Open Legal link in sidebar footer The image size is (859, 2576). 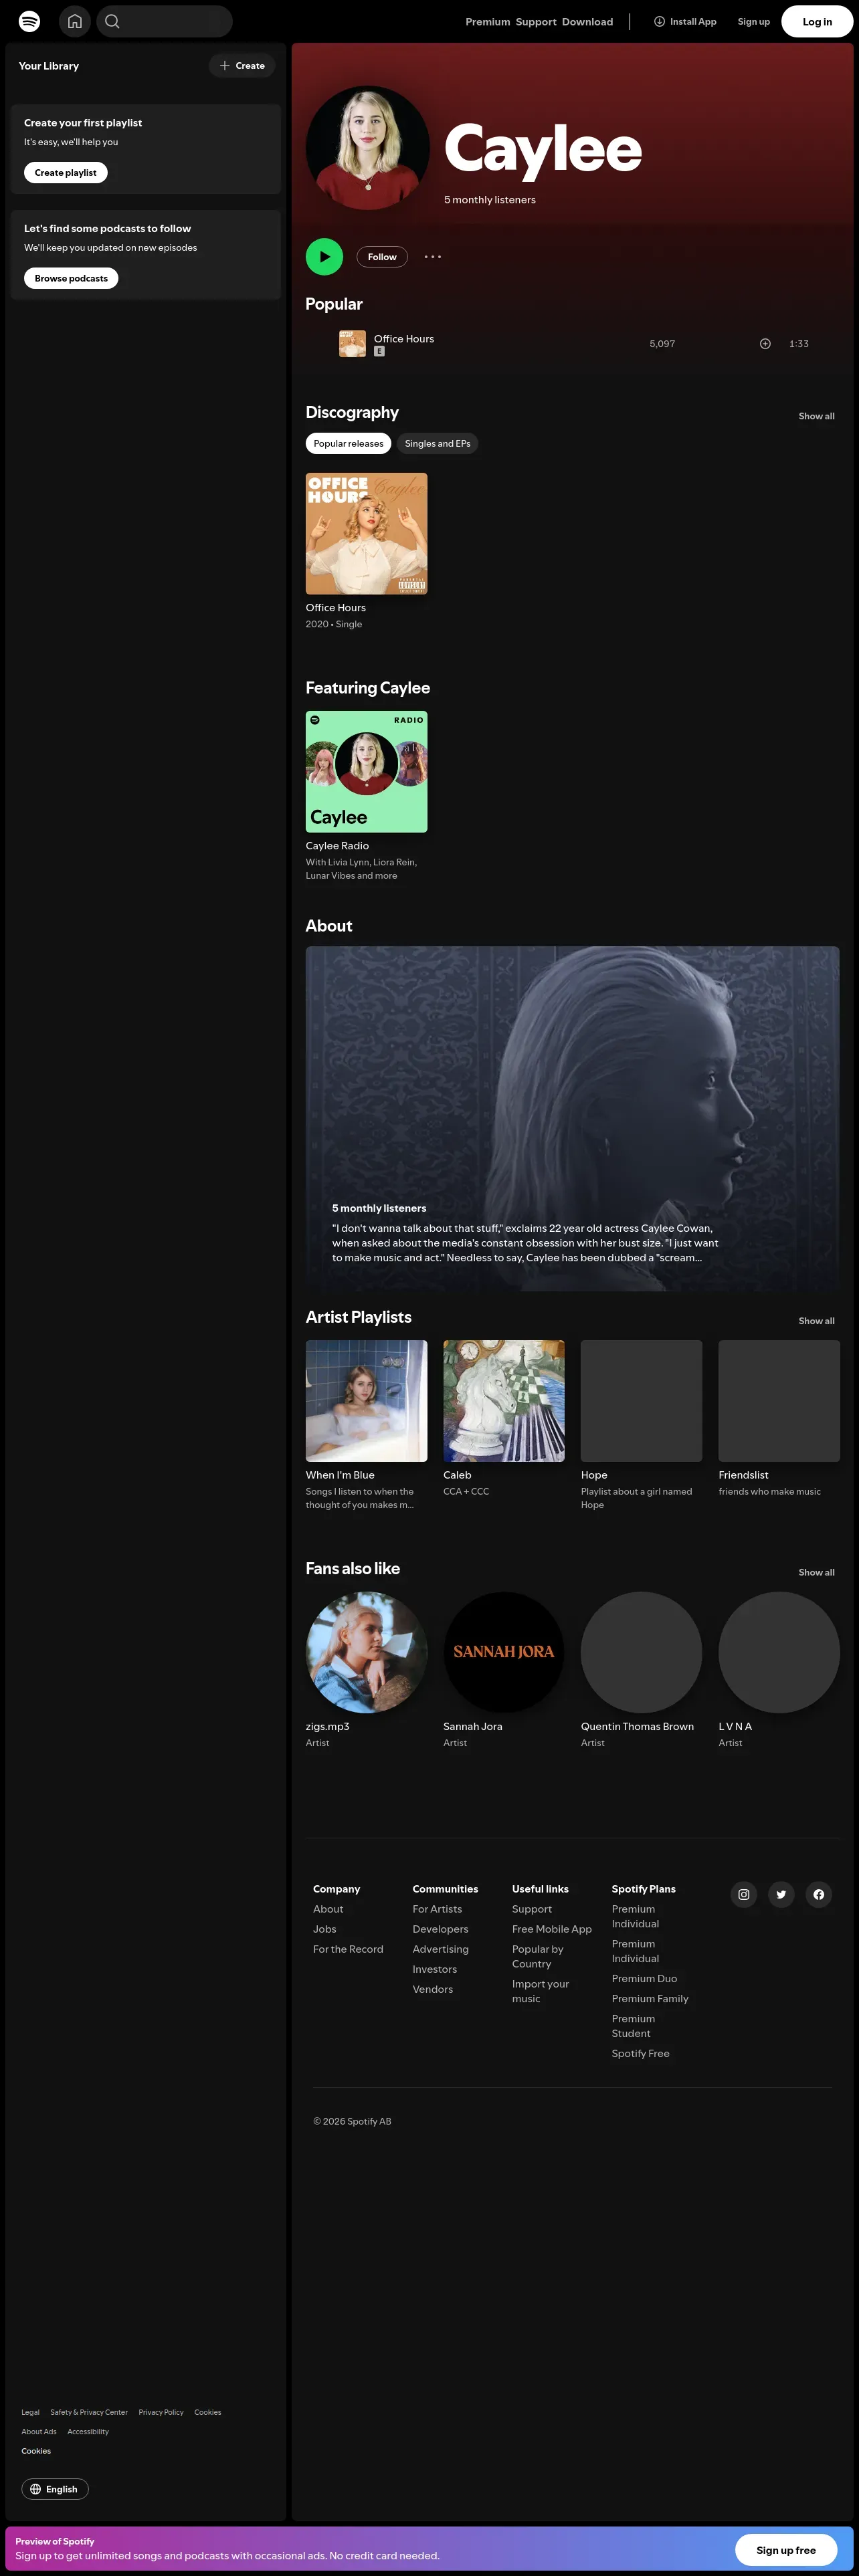point(30,2412)
